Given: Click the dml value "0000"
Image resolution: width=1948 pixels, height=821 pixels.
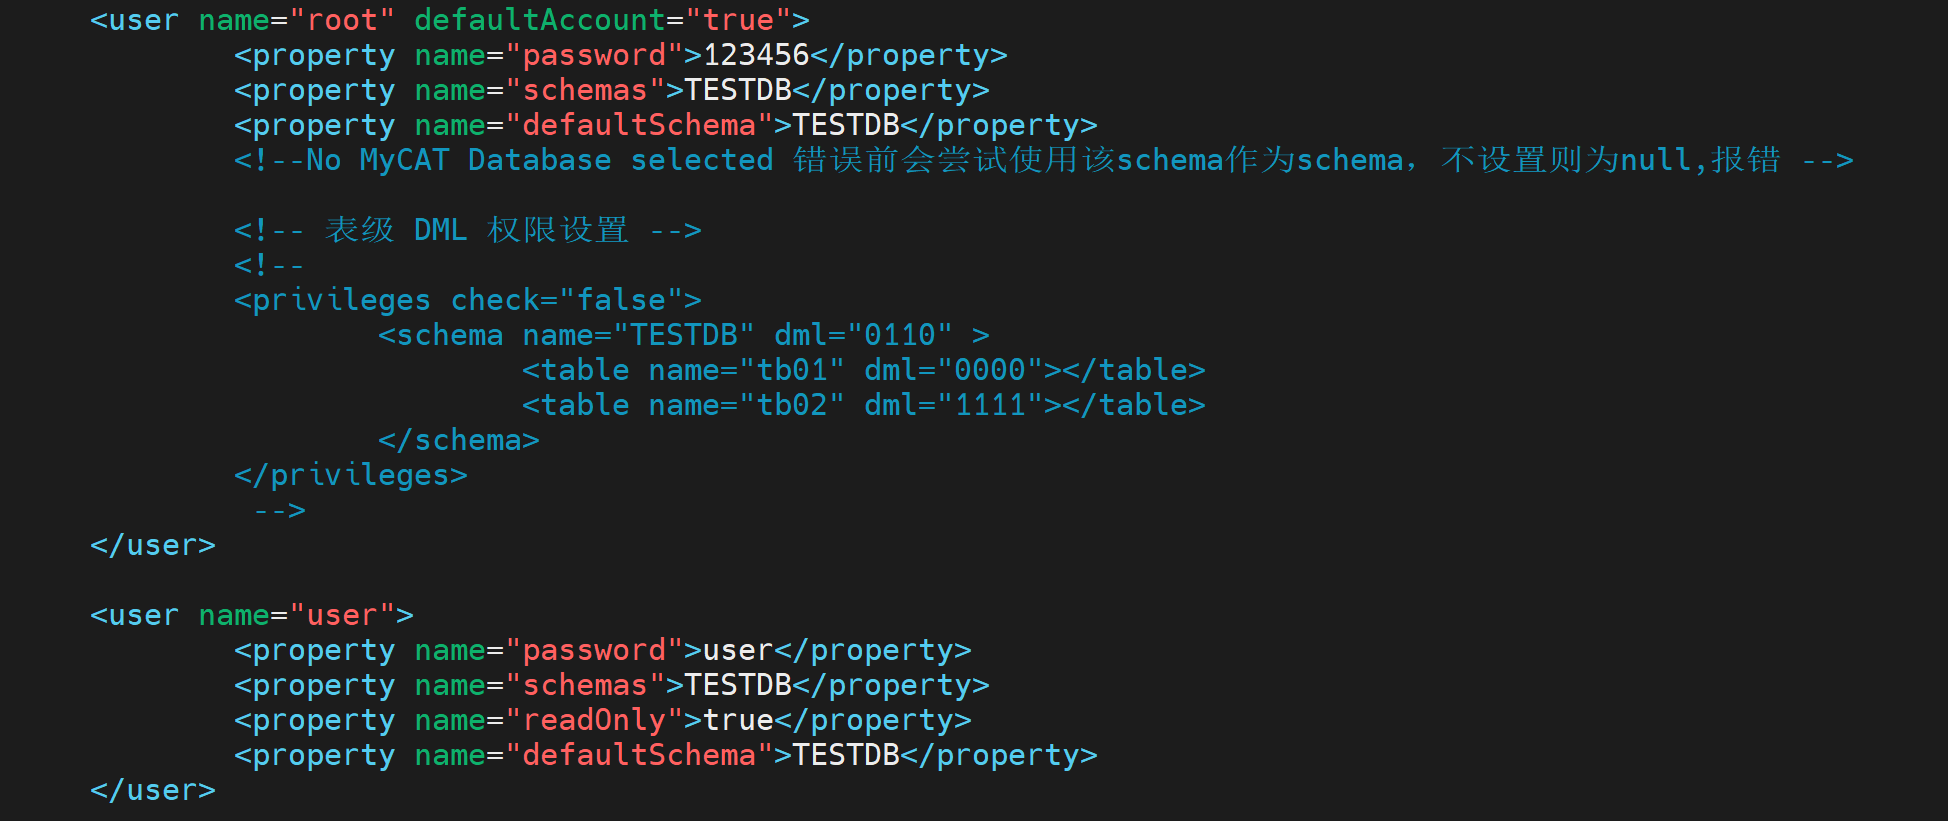Looking at the screenshot, I should pyautogui.click(x=990, y=370).
